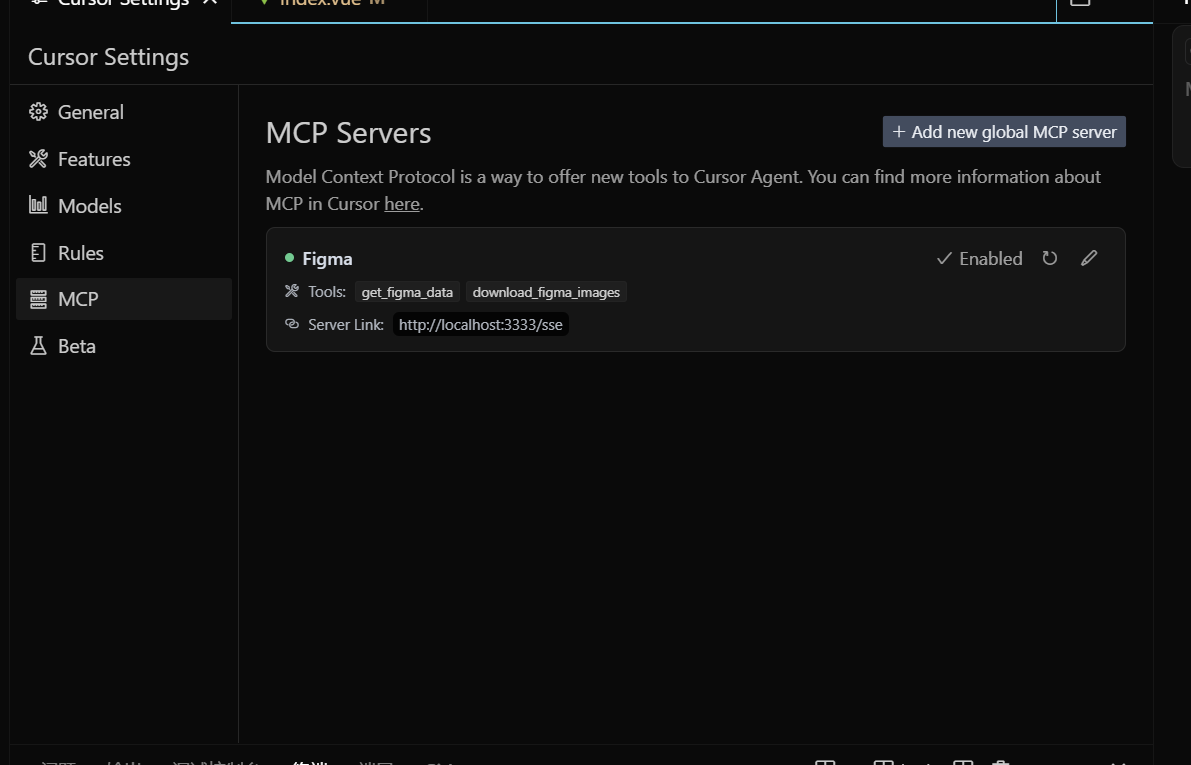This screenshot has height=765, width=1191.
Task: Select the MCP settings section
Action: tap(124, 299)
